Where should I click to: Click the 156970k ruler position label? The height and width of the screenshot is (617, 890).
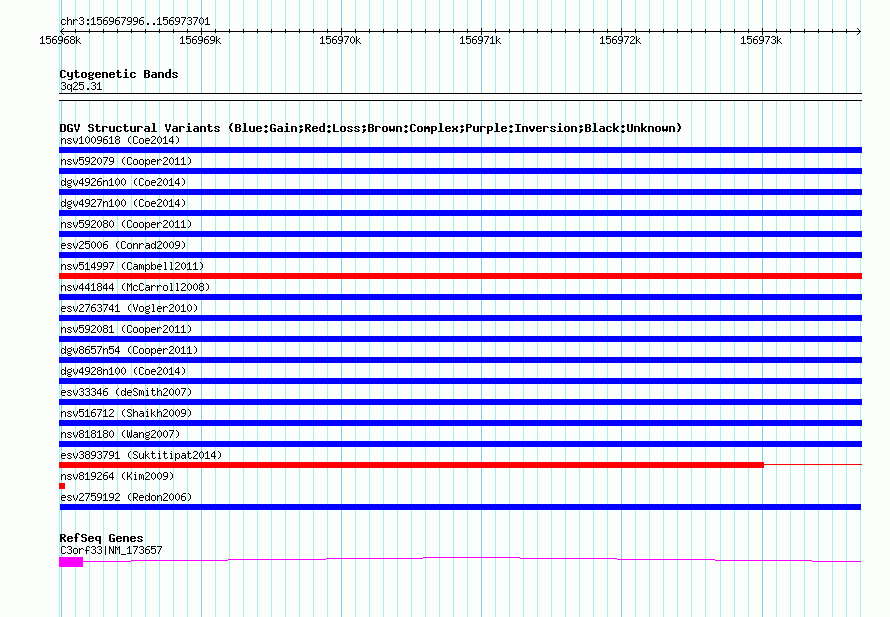pos(339,40)
